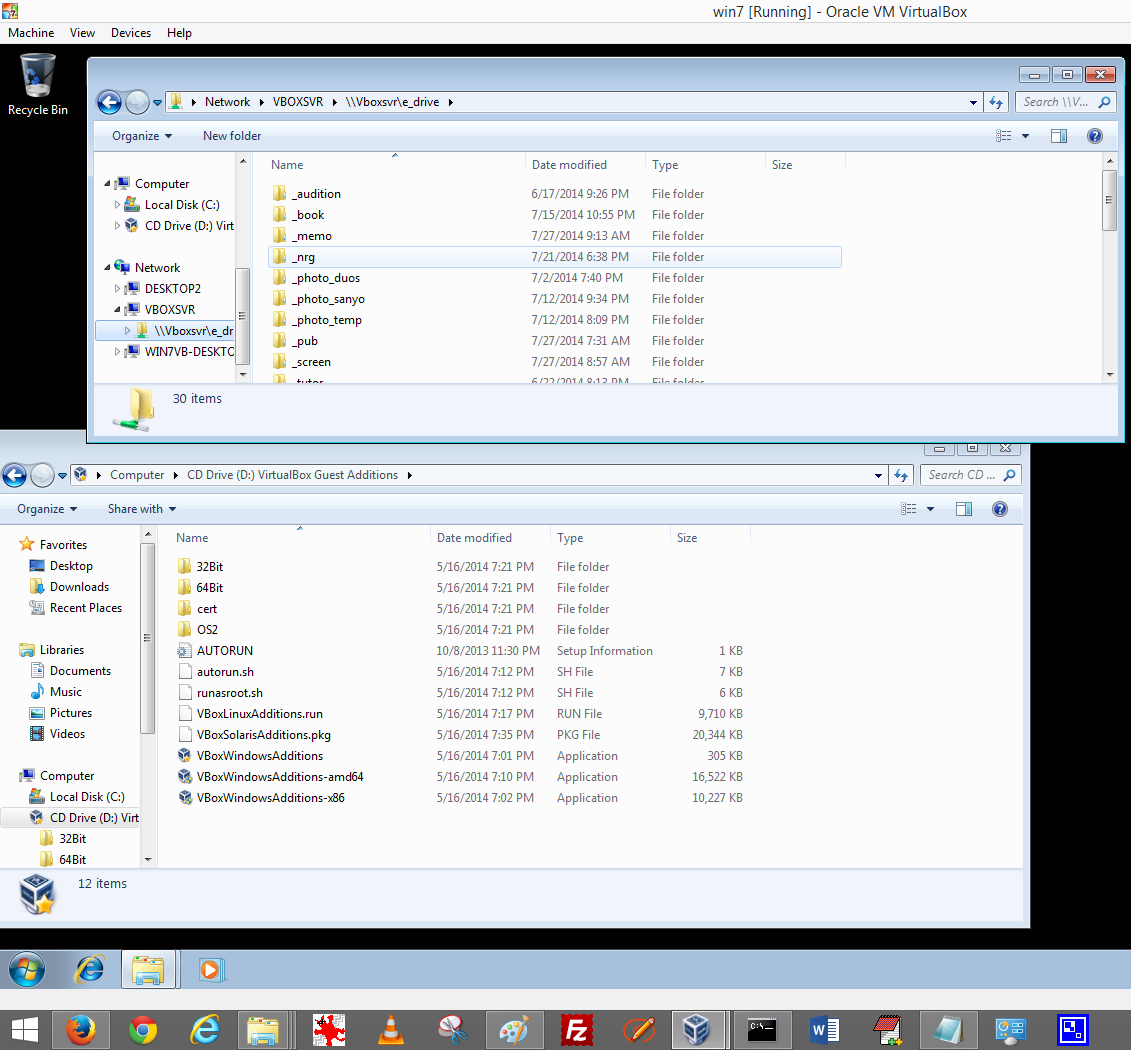Open the 64Bit folder in file list
Viewport: 1131px width, 1050px height.
point(209,588)
